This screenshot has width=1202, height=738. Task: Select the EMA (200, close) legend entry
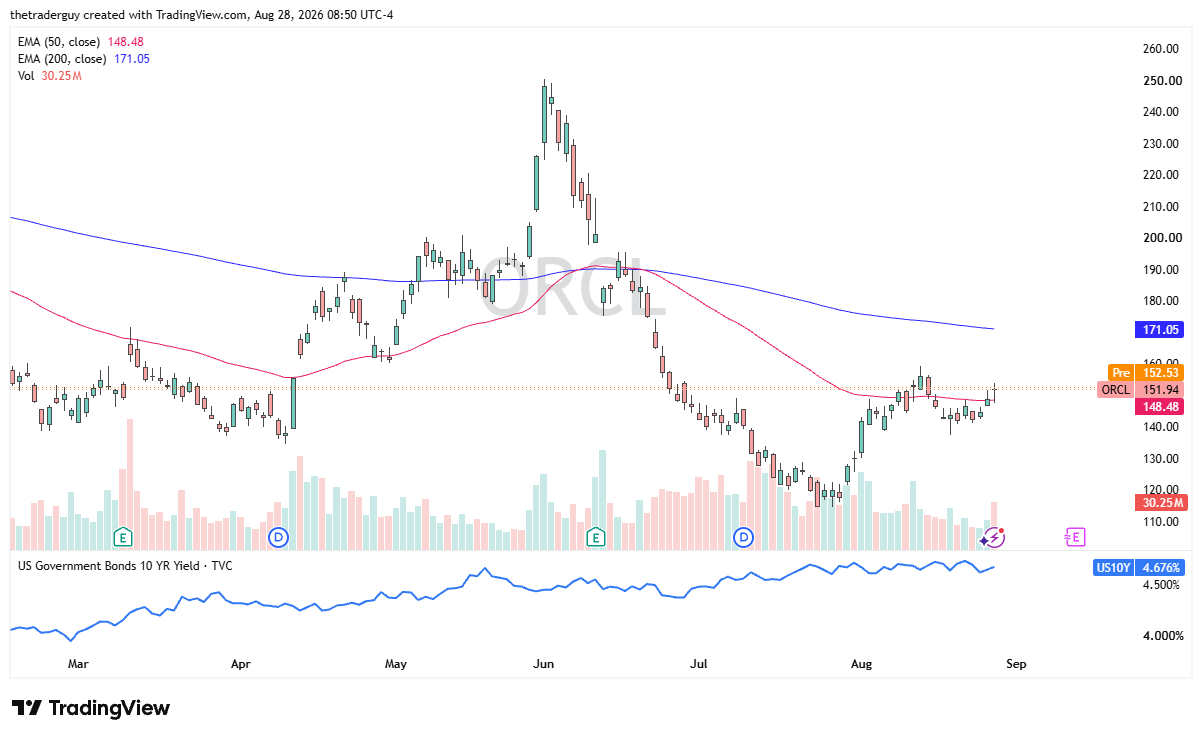pyautogui.click(x=84, y=59)
